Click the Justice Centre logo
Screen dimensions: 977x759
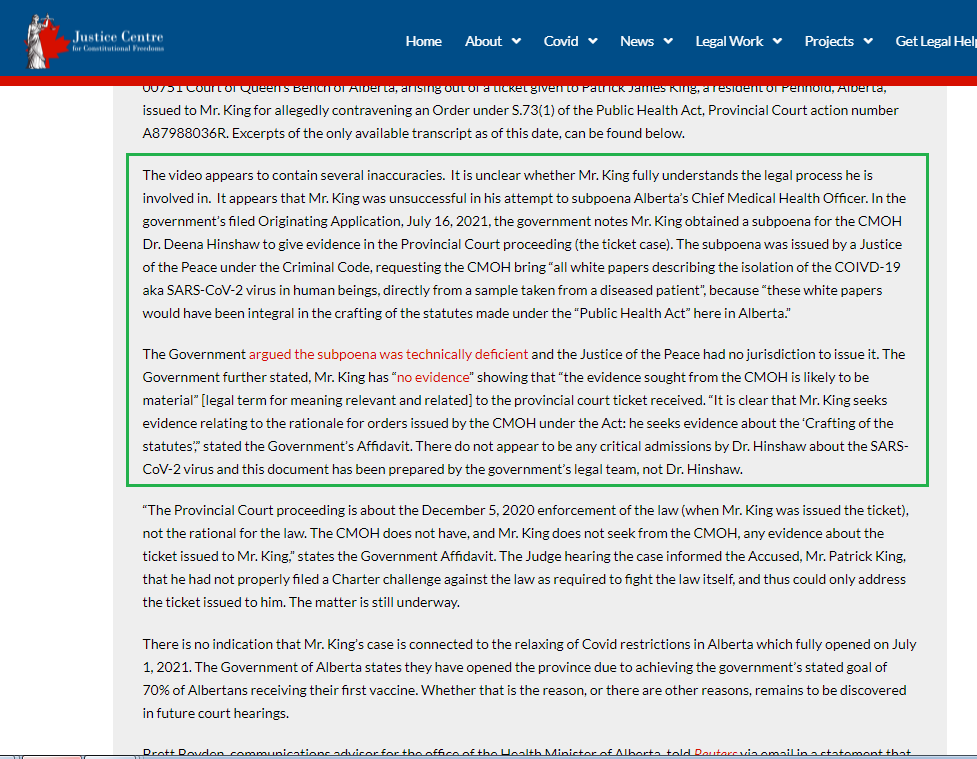(94, 41)
